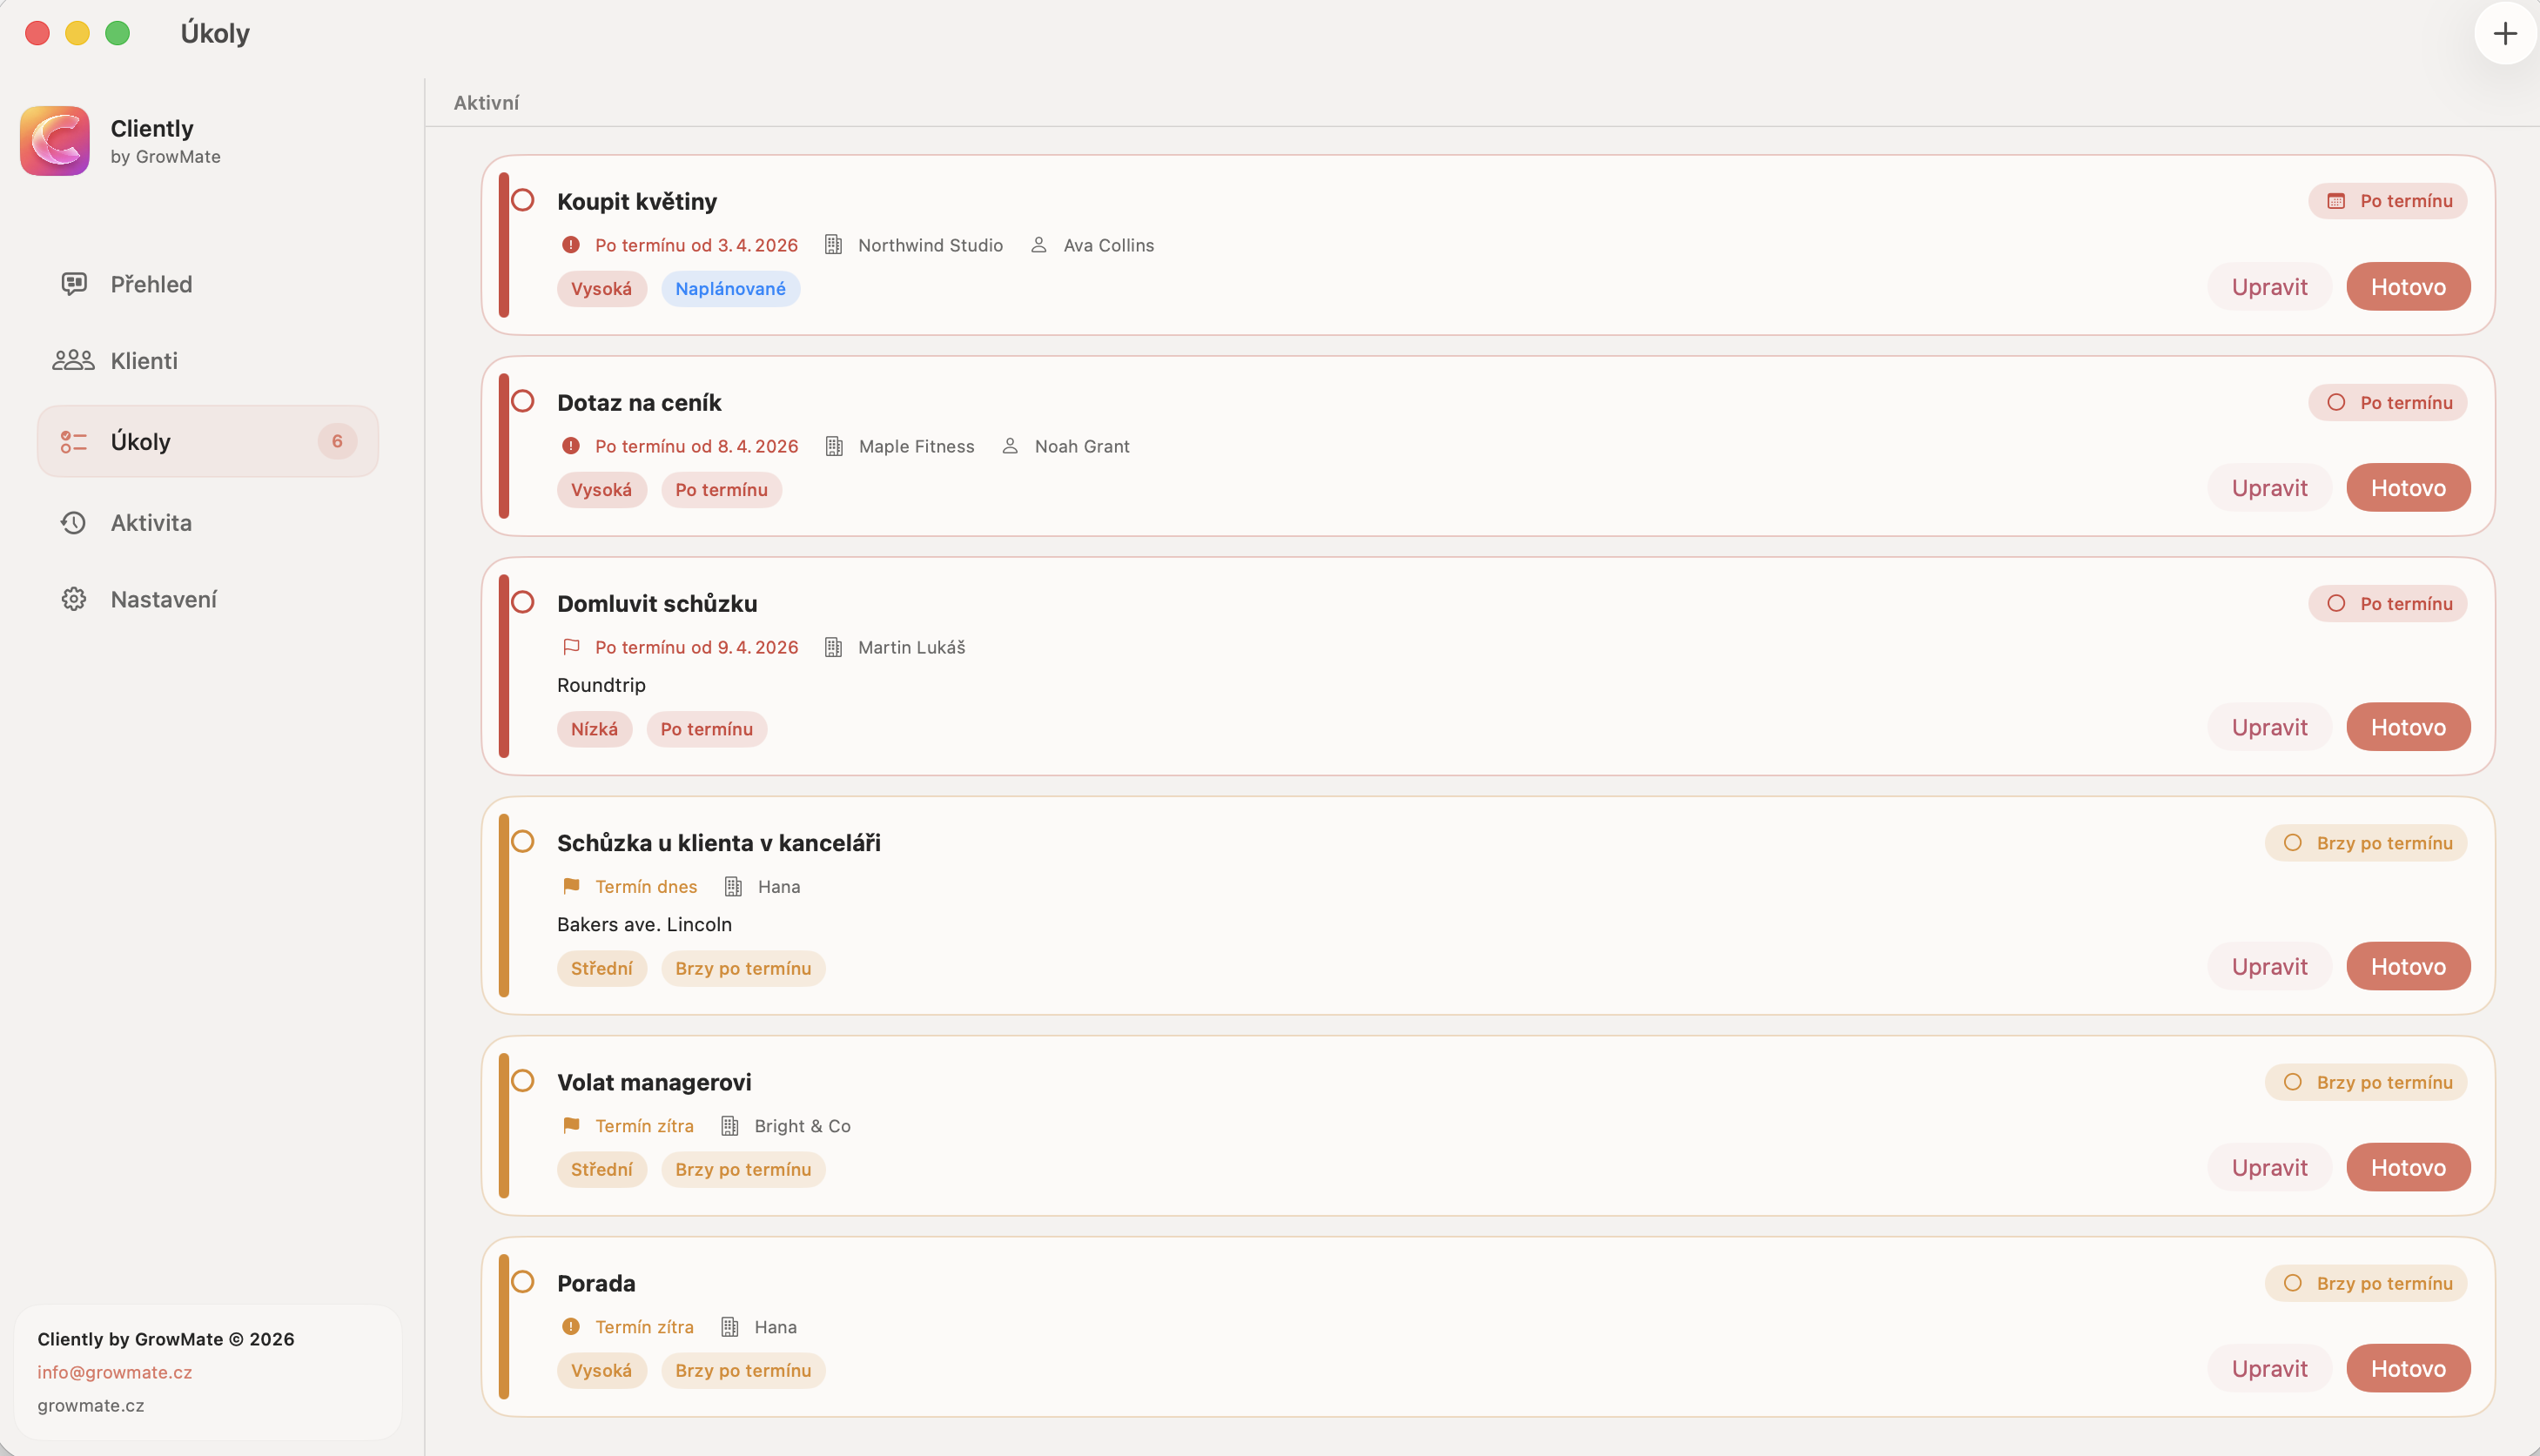Click the Přehled sidebar icon
The width and height of the screenshot is (2540, 1456).
[x=74, y=284]
